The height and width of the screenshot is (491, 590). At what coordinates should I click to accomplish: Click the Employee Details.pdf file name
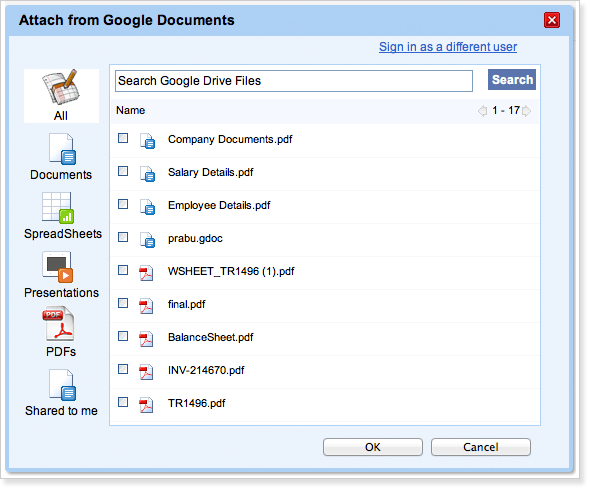[219, 205]
